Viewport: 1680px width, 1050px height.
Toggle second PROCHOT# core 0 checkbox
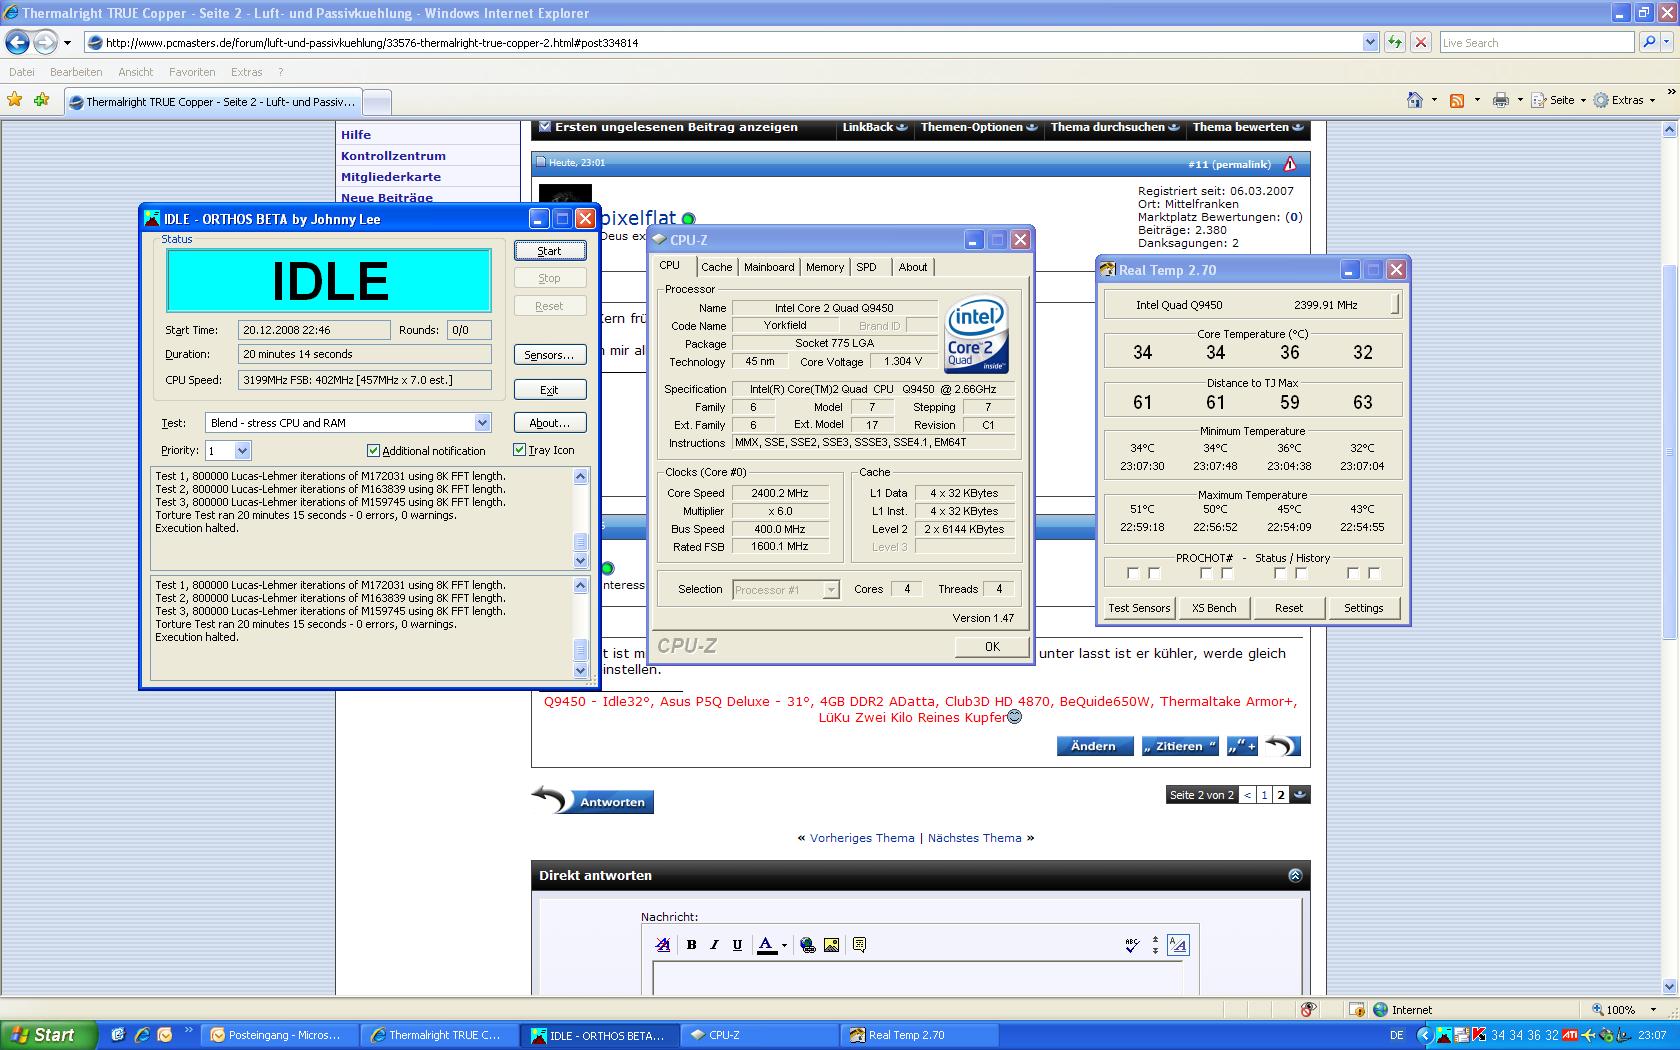[x=1154, y=573]
